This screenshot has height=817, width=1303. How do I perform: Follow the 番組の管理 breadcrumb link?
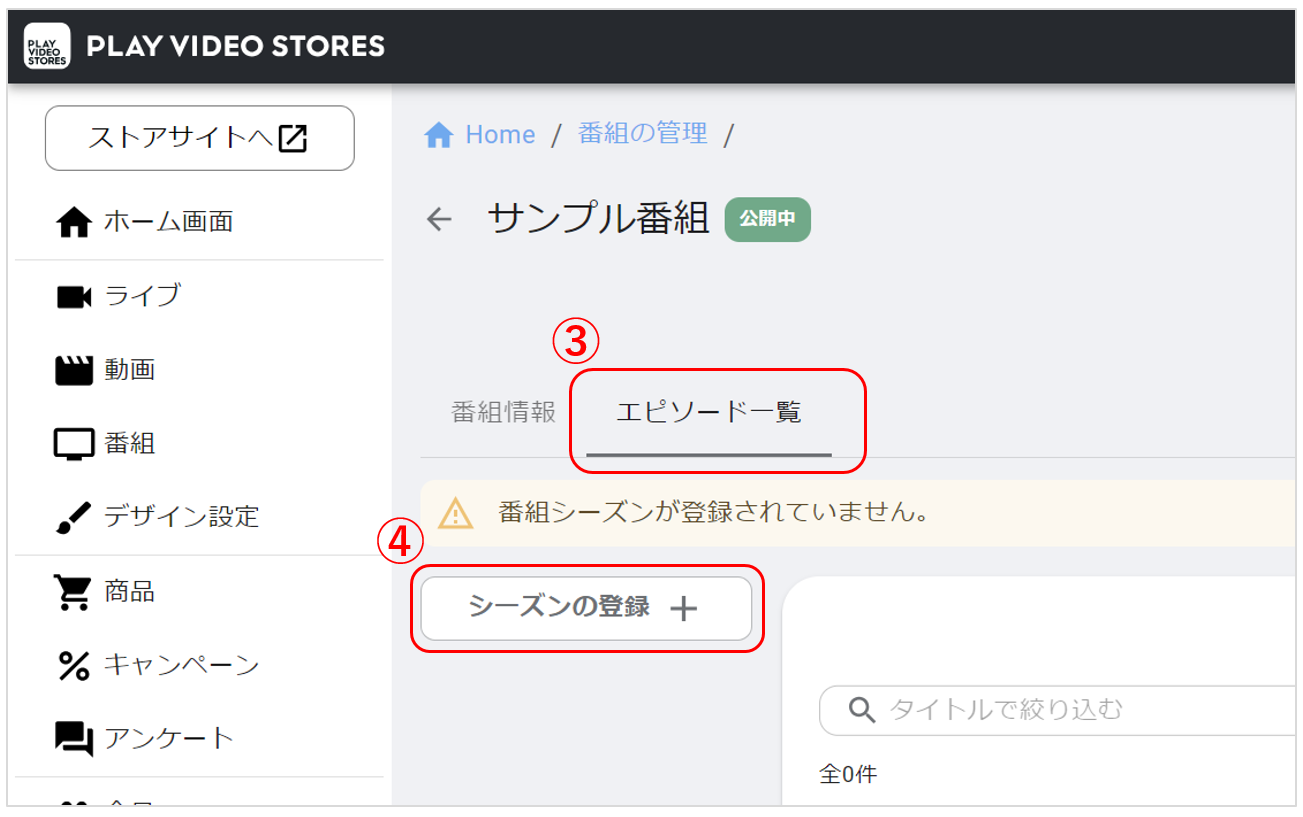tap(642, 133)
